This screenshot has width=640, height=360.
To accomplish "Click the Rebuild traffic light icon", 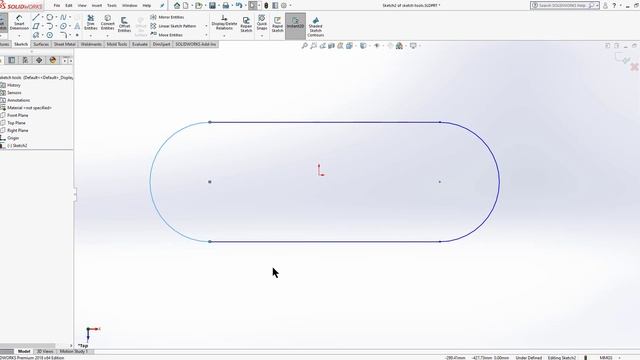I will [266, 6].
